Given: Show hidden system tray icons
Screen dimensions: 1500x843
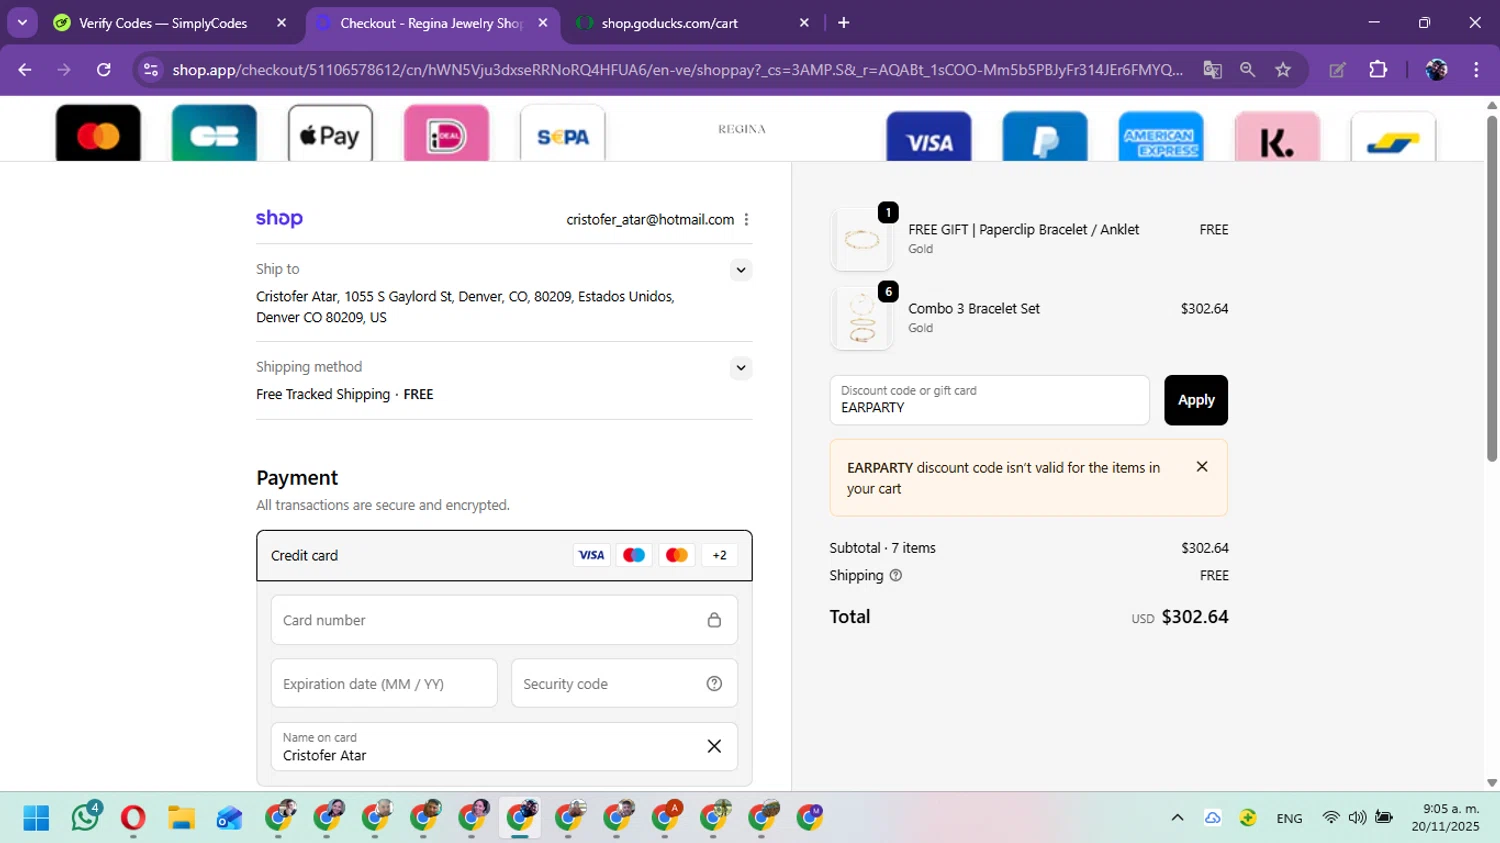Looking at the screenshot, I should pyautogui.click(x=1178, y=818).
